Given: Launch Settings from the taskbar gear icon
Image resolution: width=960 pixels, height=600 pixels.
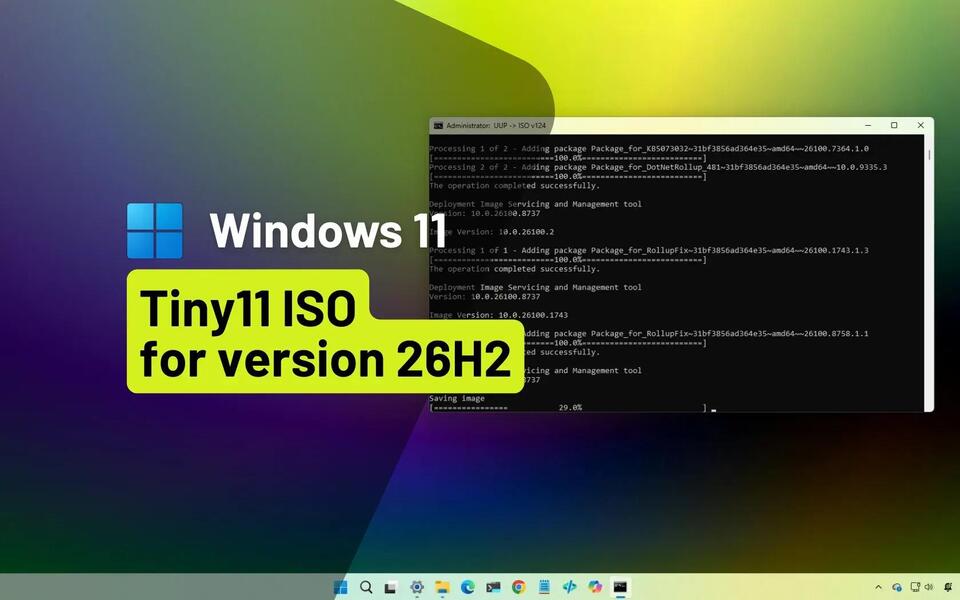Looking at the screenshot, I should coord(417,587).
